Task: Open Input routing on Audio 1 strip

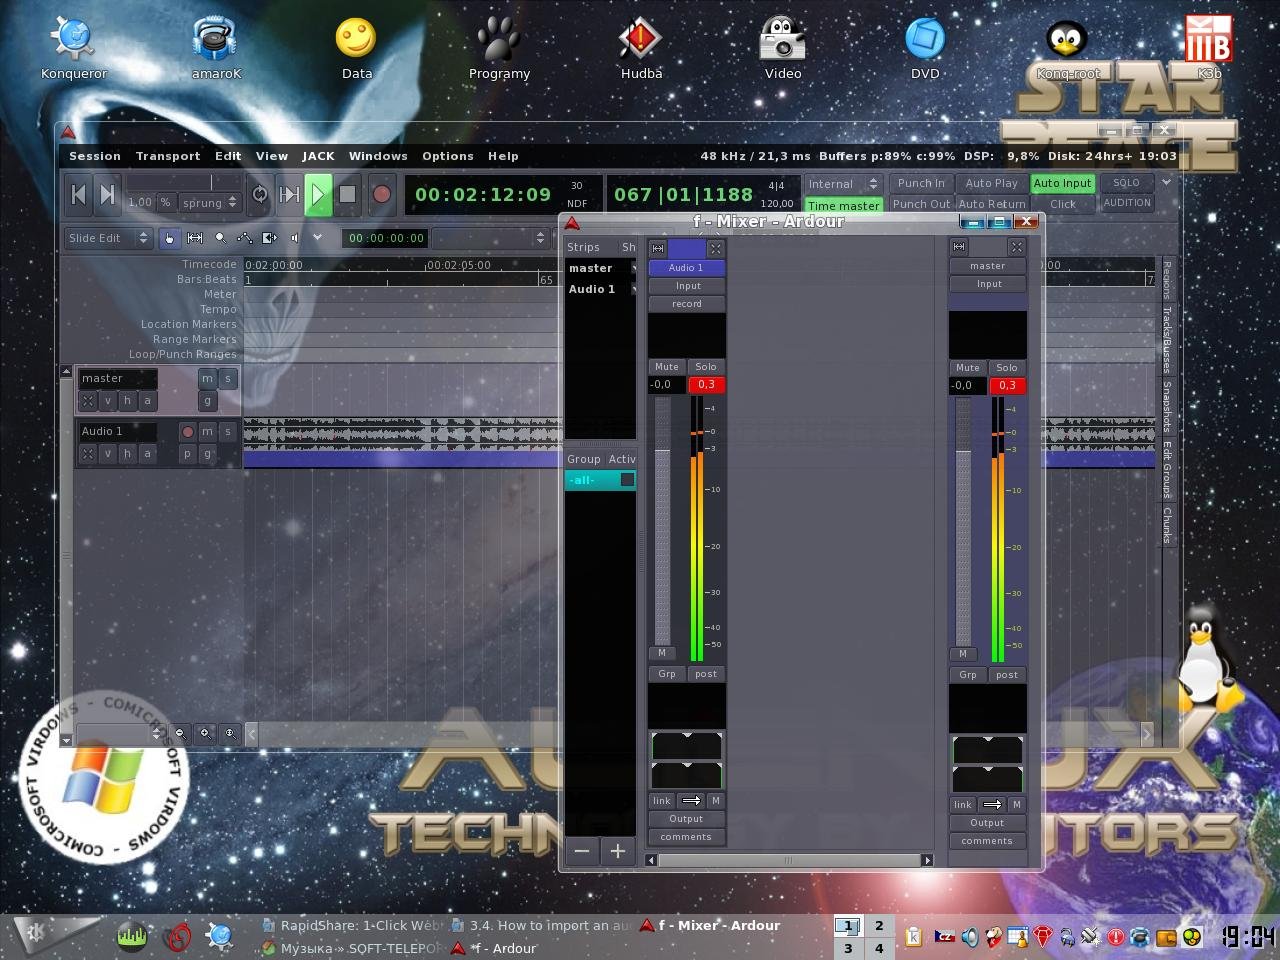Action: (687, 286)
